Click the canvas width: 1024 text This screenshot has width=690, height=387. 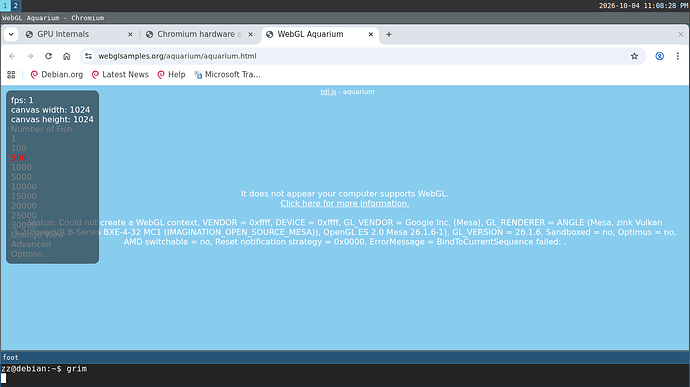(x=51, y=110)
